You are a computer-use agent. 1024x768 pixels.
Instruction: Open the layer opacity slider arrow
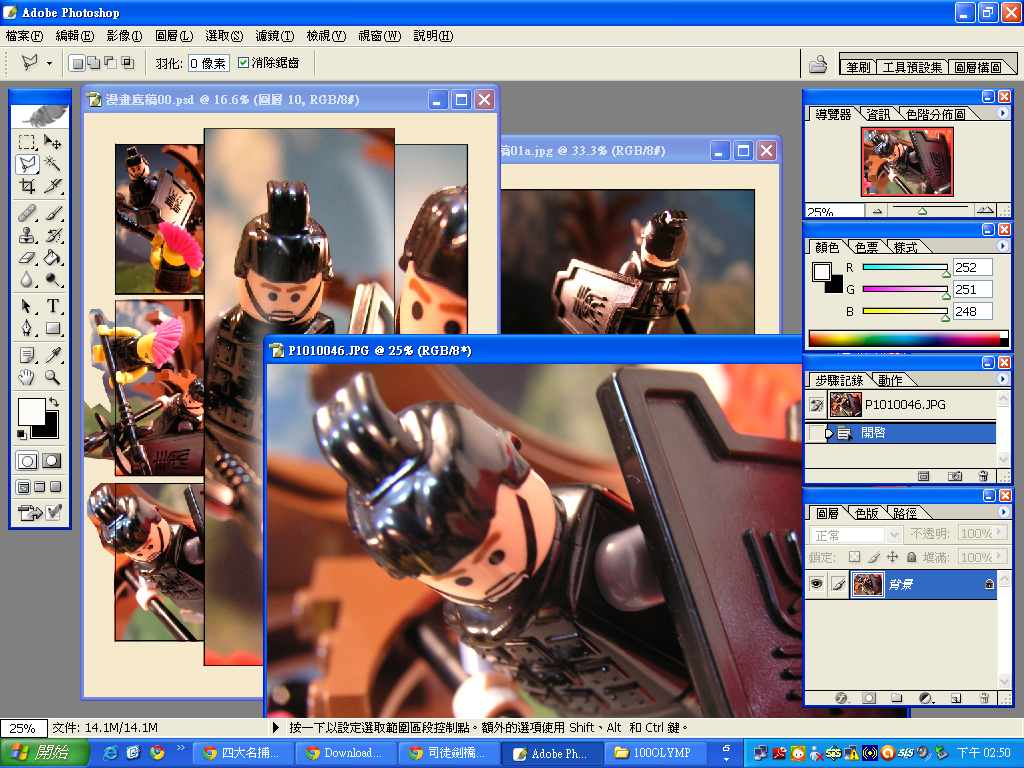click(999, 533)
